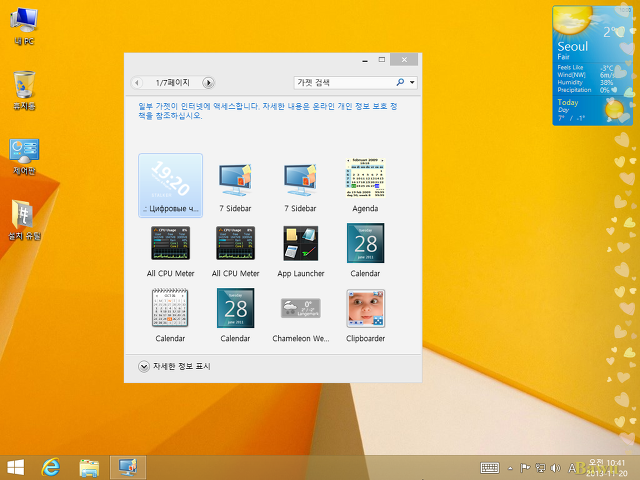640x480 pixels.
Task: Open the touch keyboard taskbar icon
Action: (x=490, y=468)
